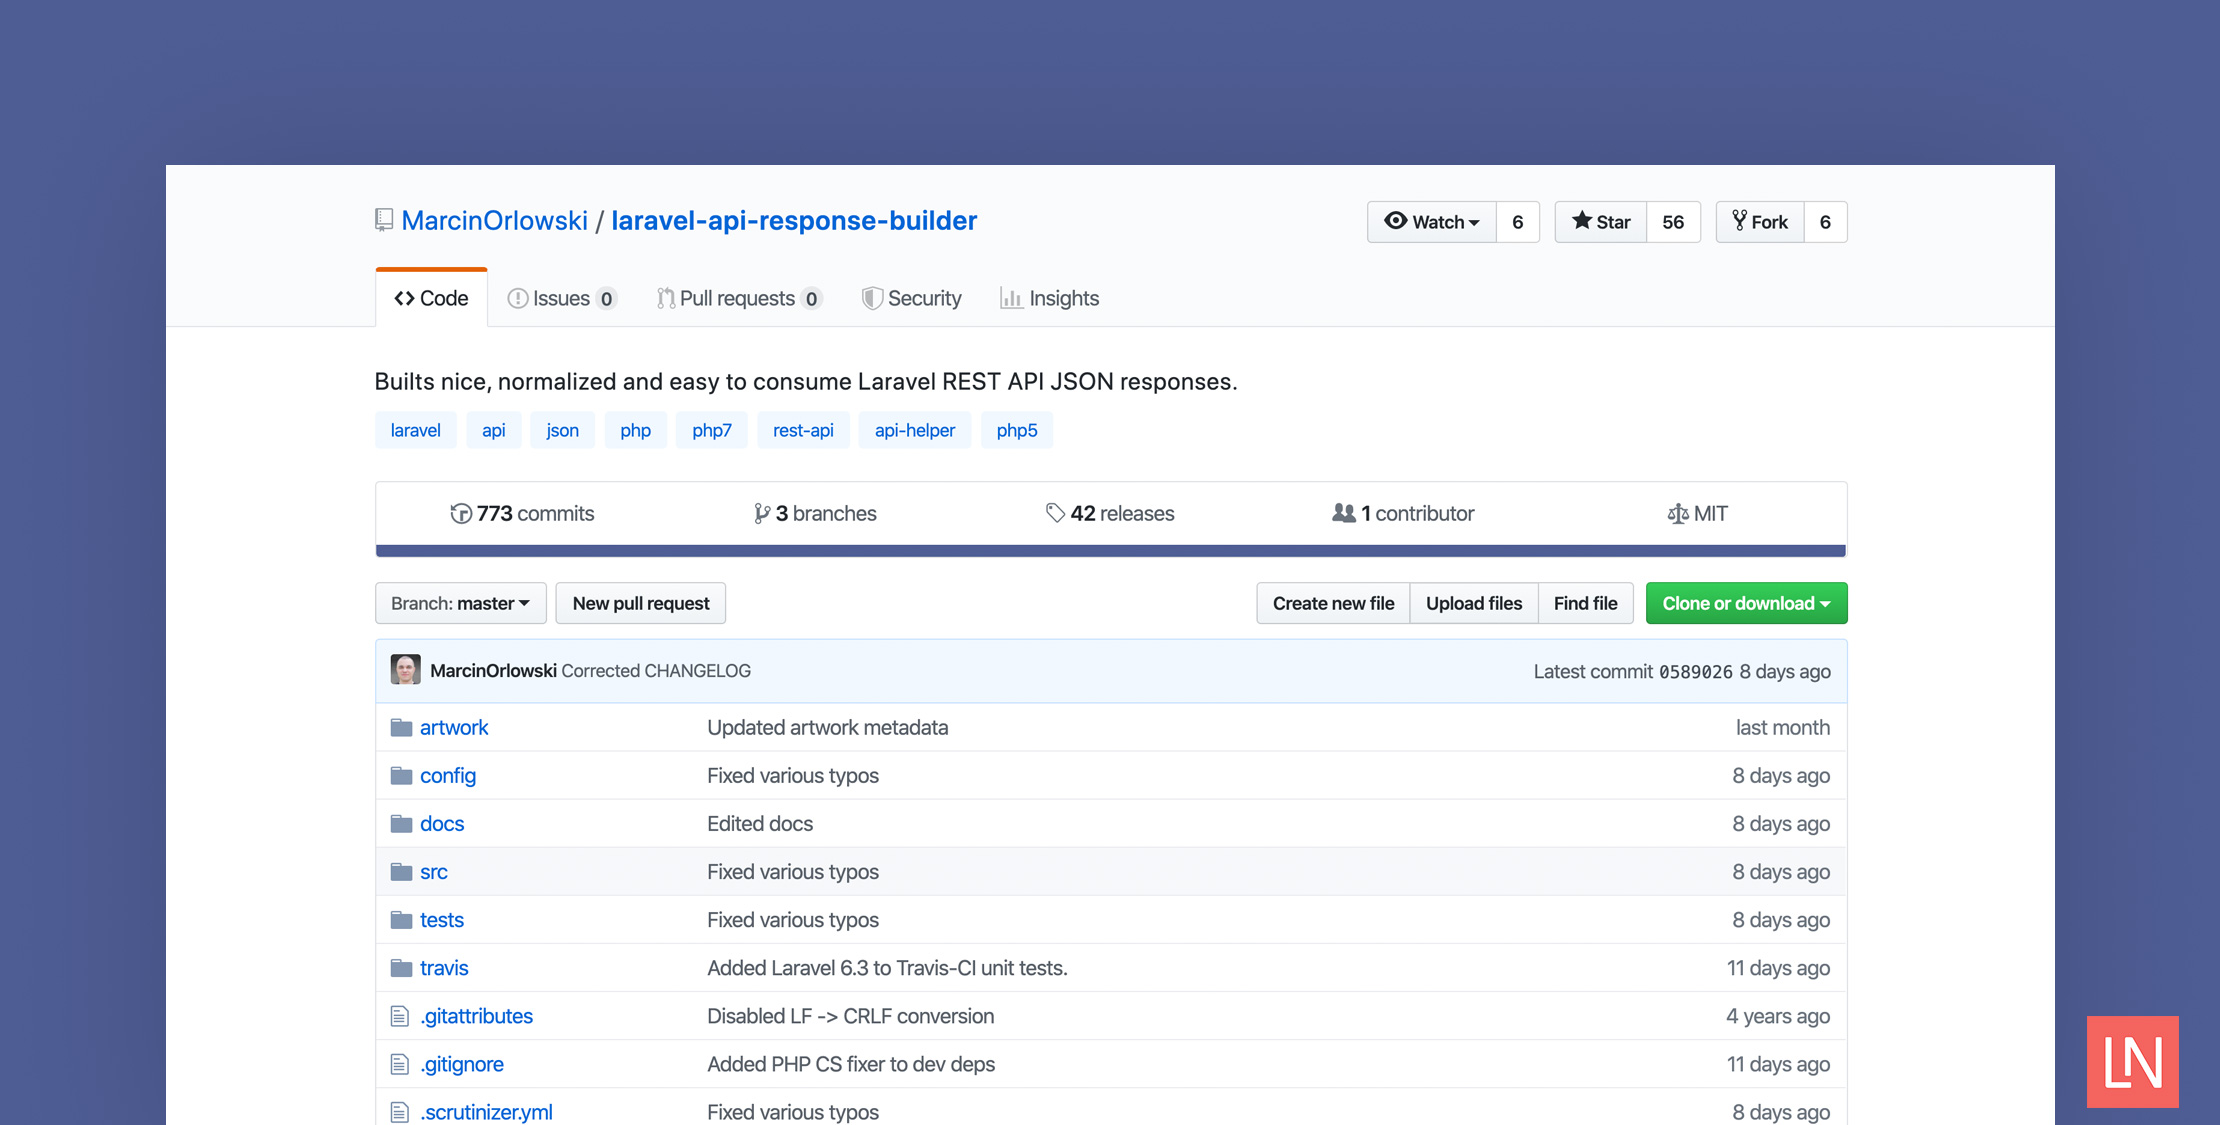Click the commits history icon
The width and height of the screenshot is (2220, 1125).
(x=460, y=512)
